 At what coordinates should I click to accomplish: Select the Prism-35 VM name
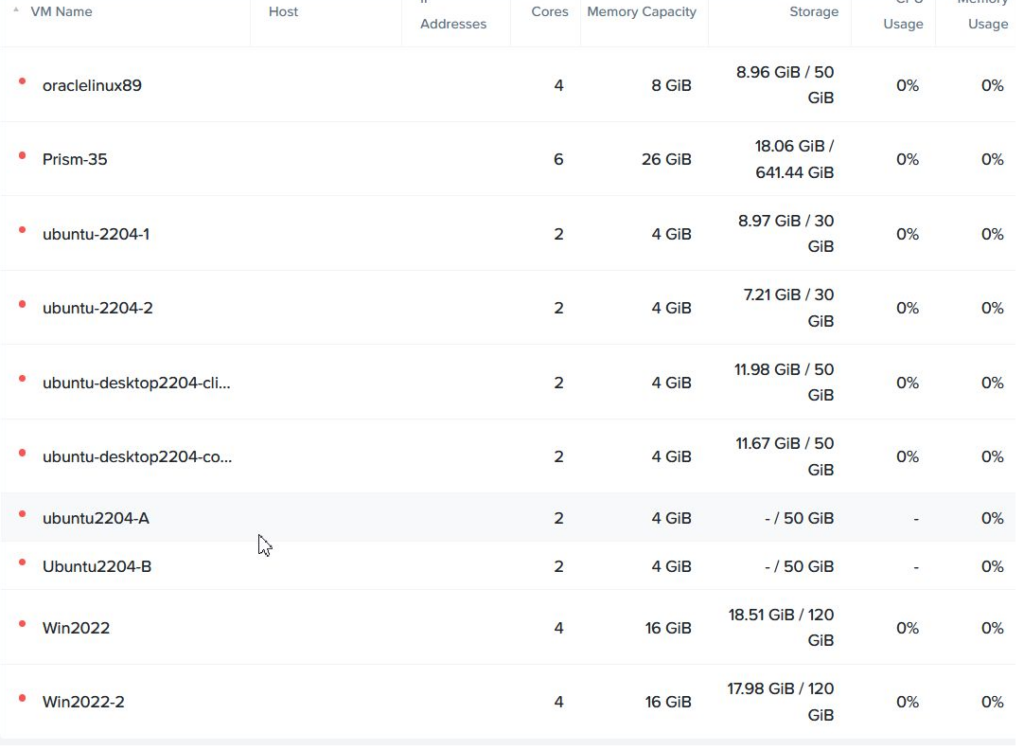coord(74,158)
